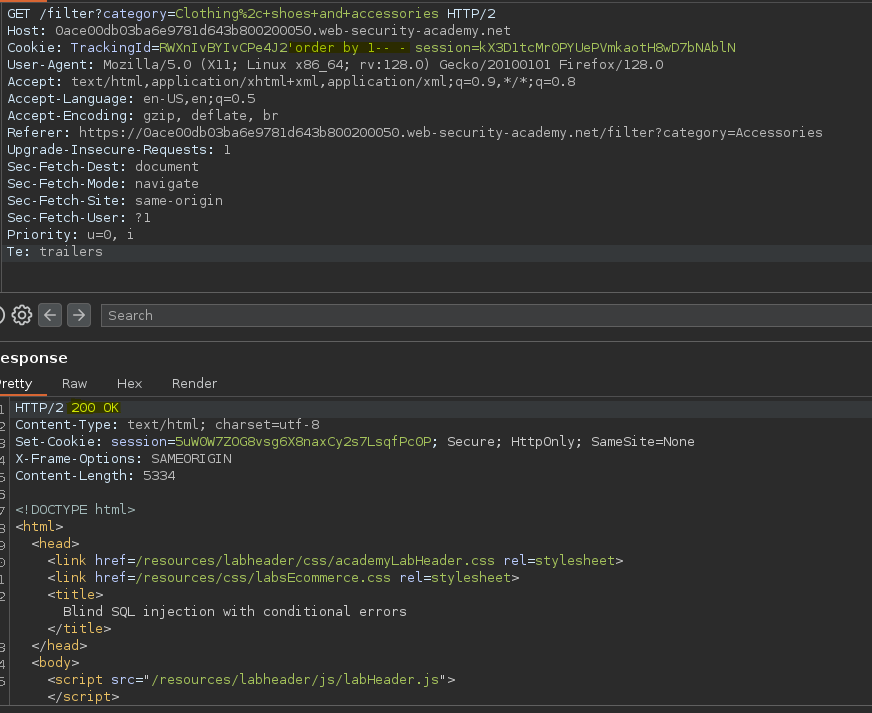Screen dimensions: 872x713
Task: Click the Accept-Language header line
Action: point(131,99)
